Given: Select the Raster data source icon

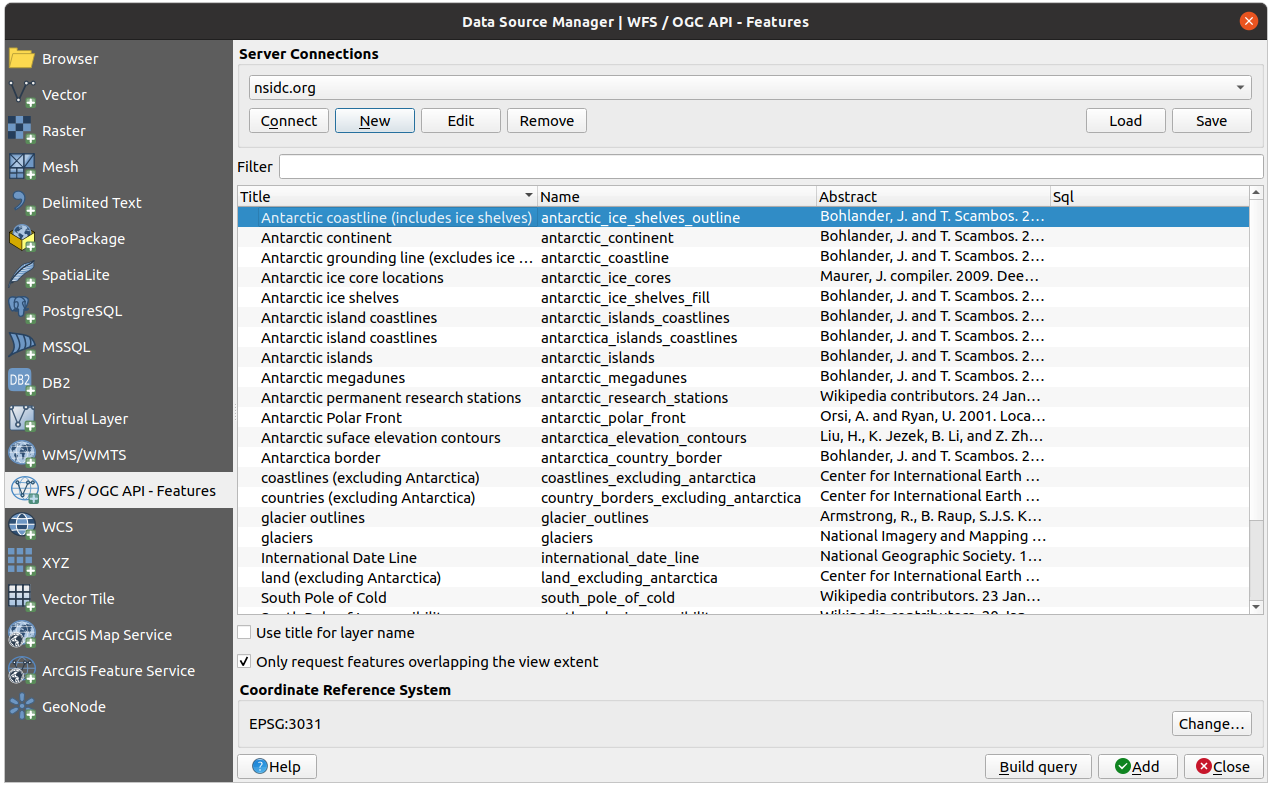Looking at the screenshot, I should click(x=22, y=131).
